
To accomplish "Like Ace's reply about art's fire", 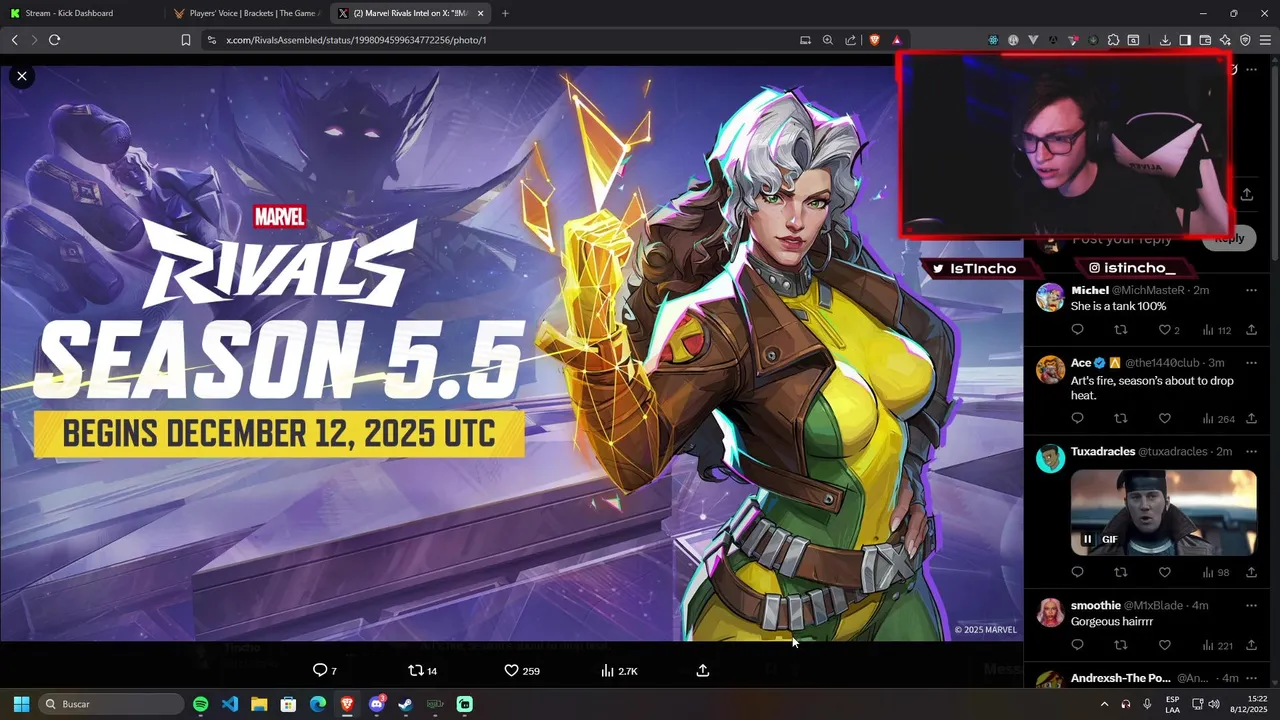I will click(1164, 419).
